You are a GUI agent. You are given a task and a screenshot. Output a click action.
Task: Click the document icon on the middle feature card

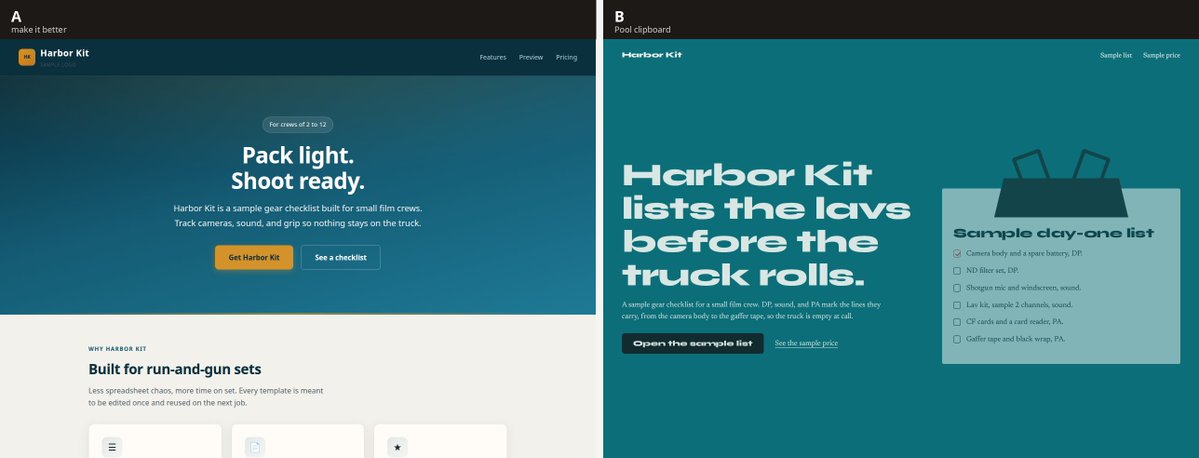click(255, 447)
